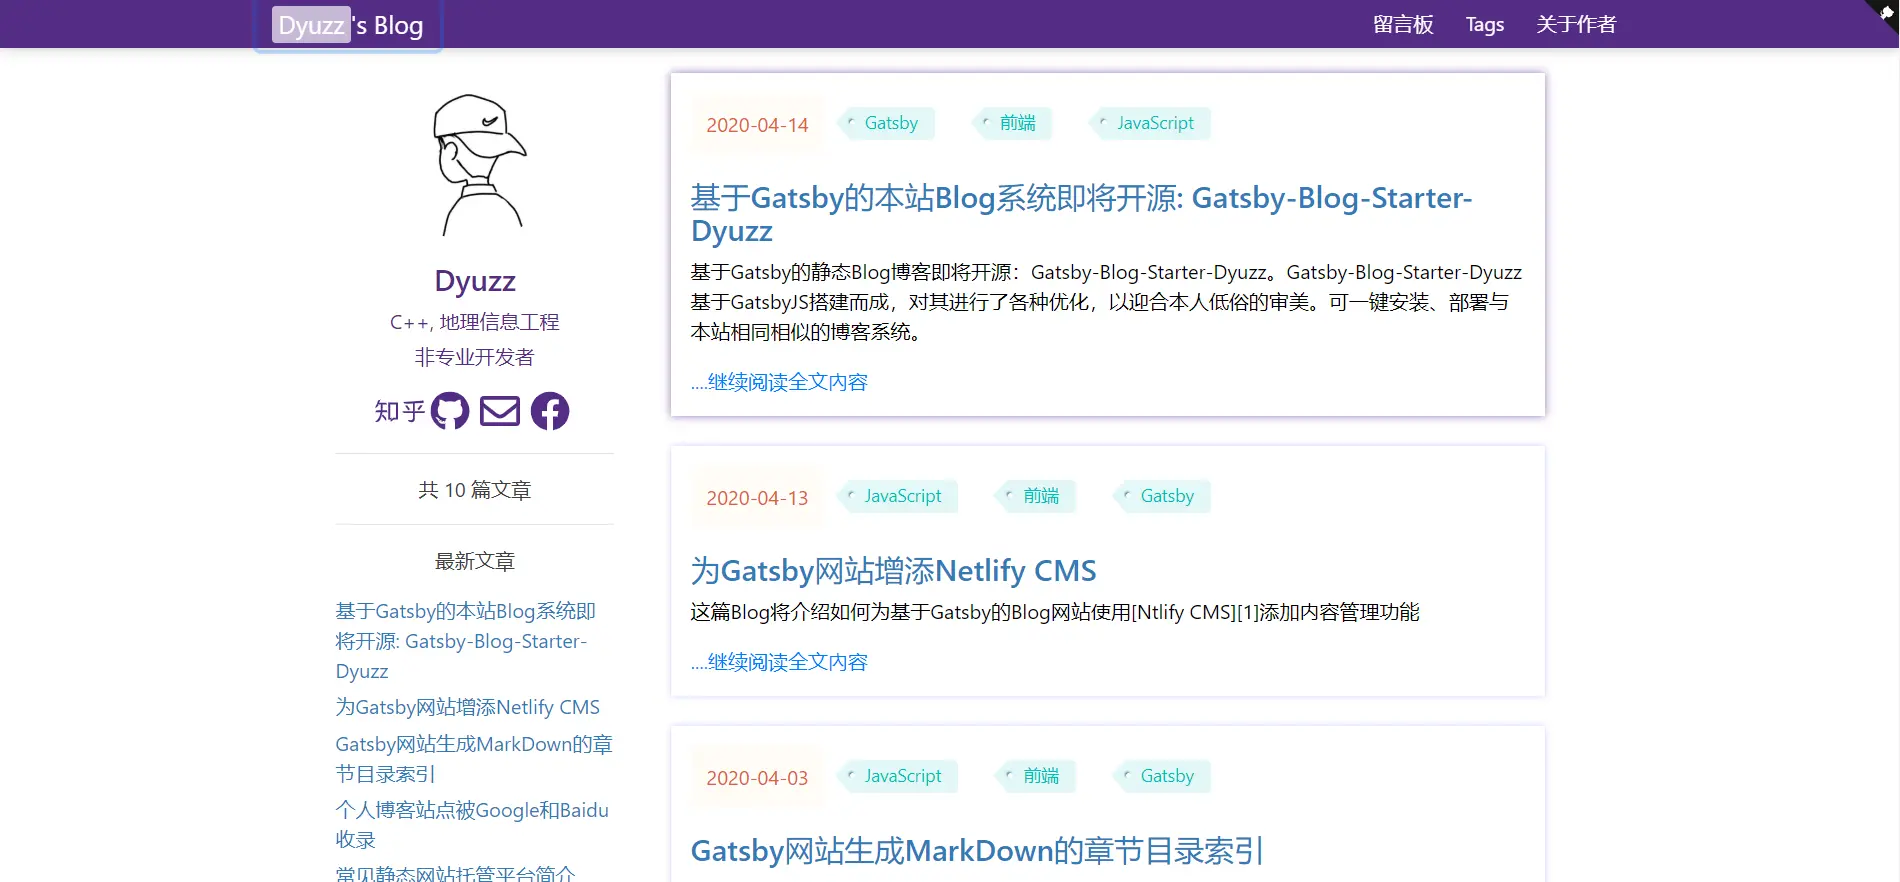Select JavaScript tag on 2020-04-03 post
Viewport: 1900px width, 882px height.
(898, 776)
